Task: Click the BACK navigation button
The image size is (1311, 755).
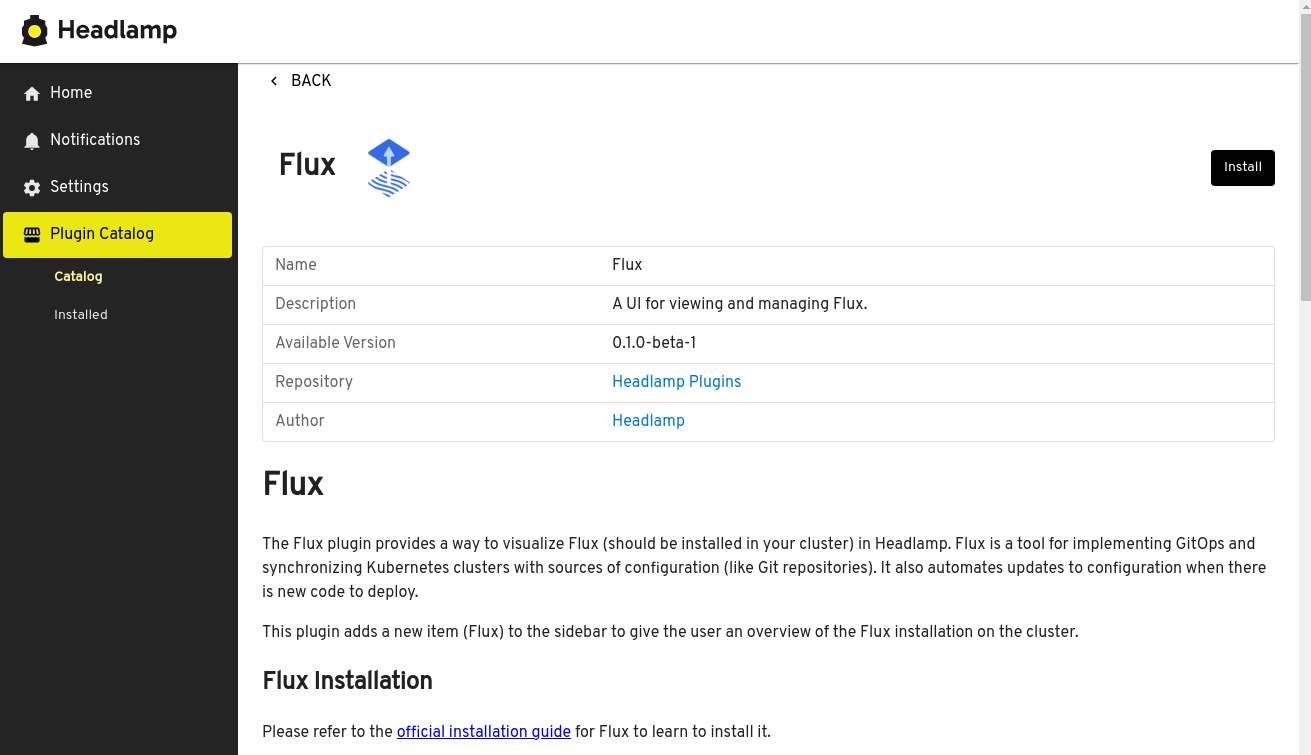Action: pos(300,81)
